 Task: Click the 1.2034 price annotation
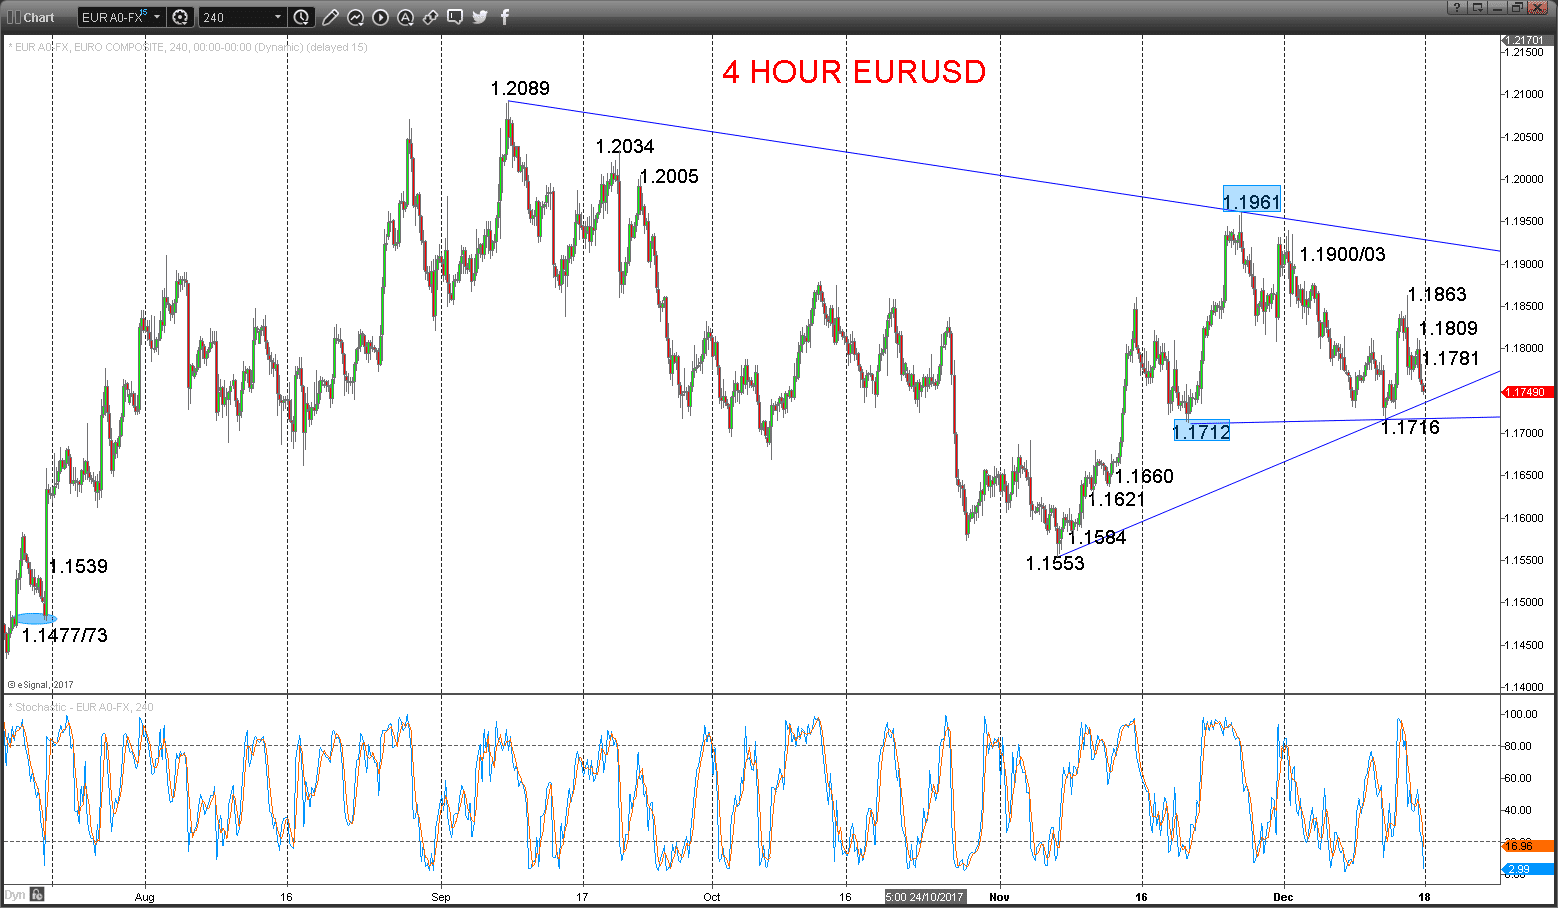point(625,146)
